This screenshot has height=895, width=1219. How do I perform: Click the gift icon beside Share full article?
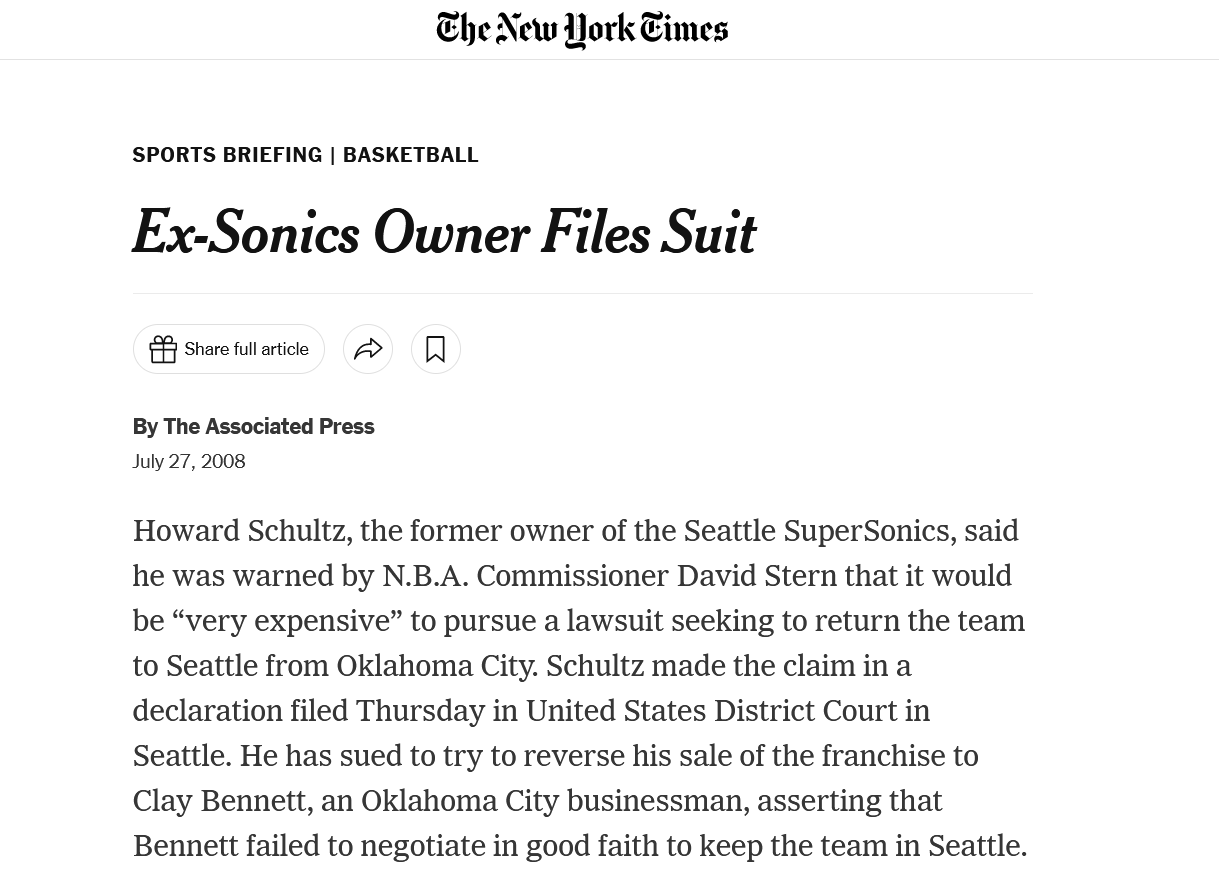(x=163, y=349)
